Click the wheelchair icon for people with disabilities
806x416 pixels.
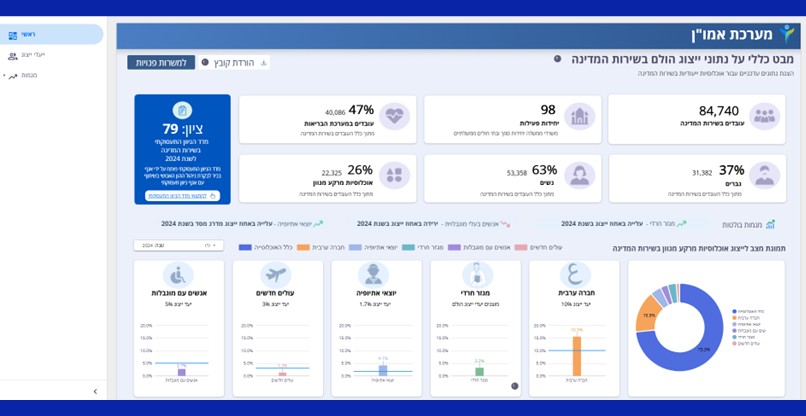(x=178, y=275)
